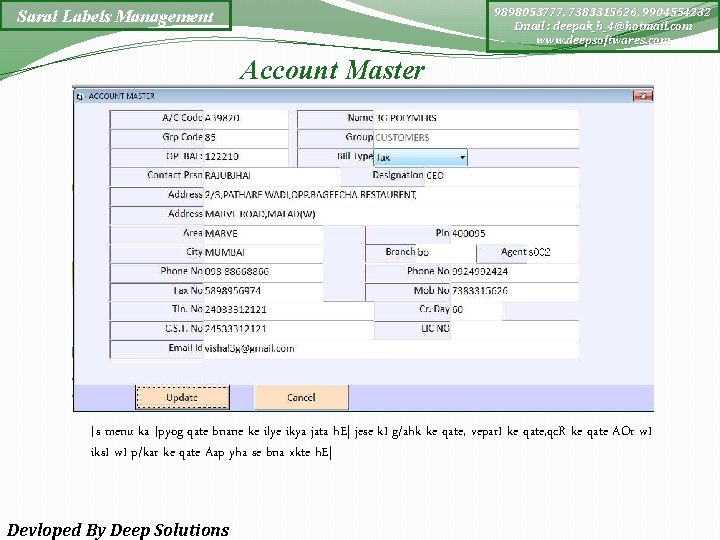Viewport: 720px width, 540px height.
Task: Open the Bill Type dropdown arrow
Action: click(462, 157)
